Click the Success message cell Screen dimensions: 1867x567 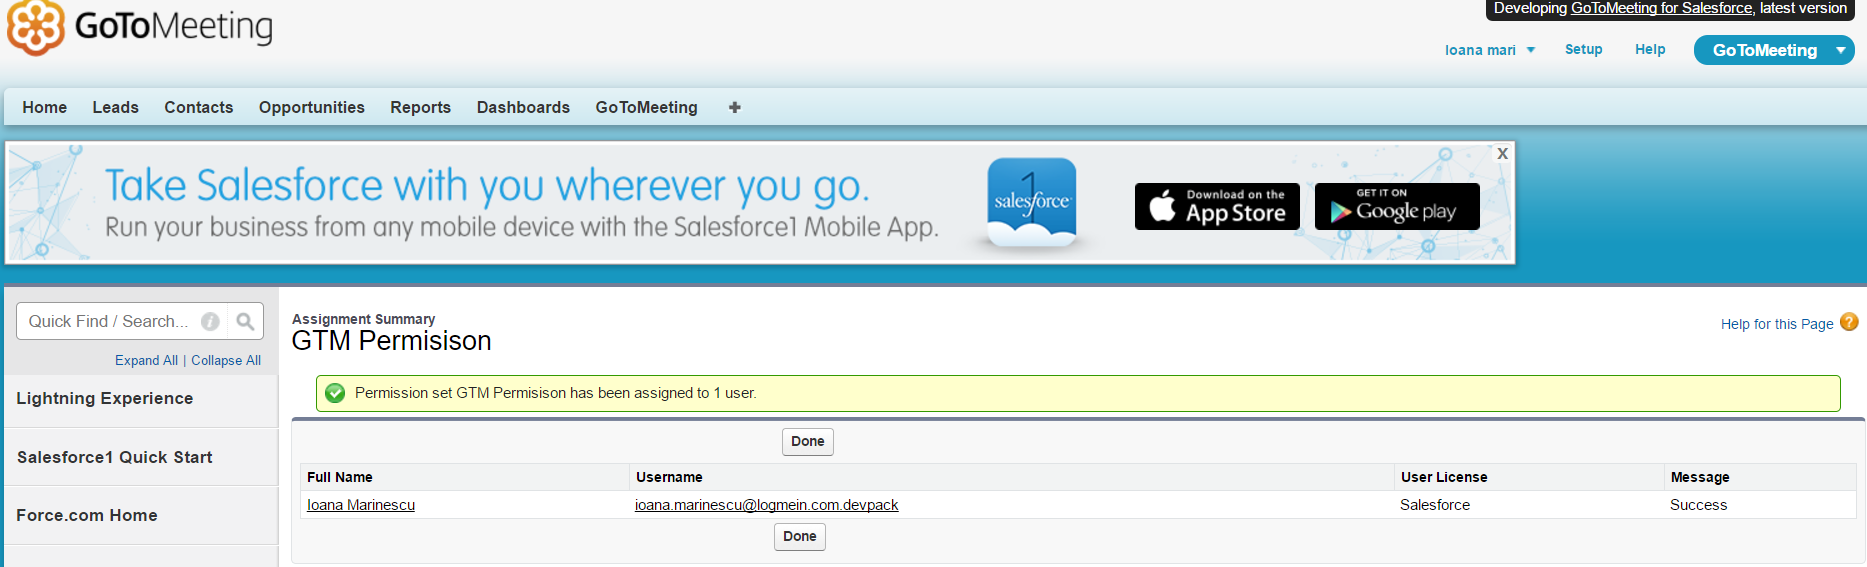click(x=1698, y=505)
